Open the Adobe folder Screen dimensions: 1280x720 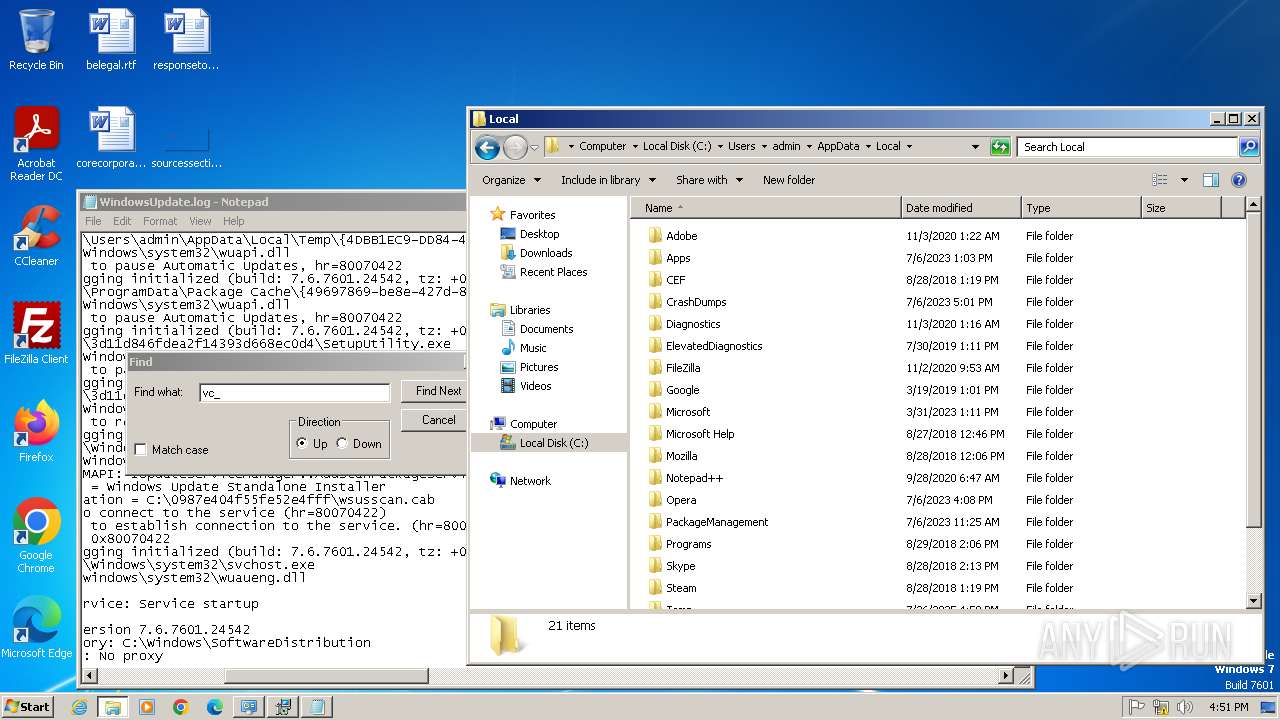pos(681,236)
